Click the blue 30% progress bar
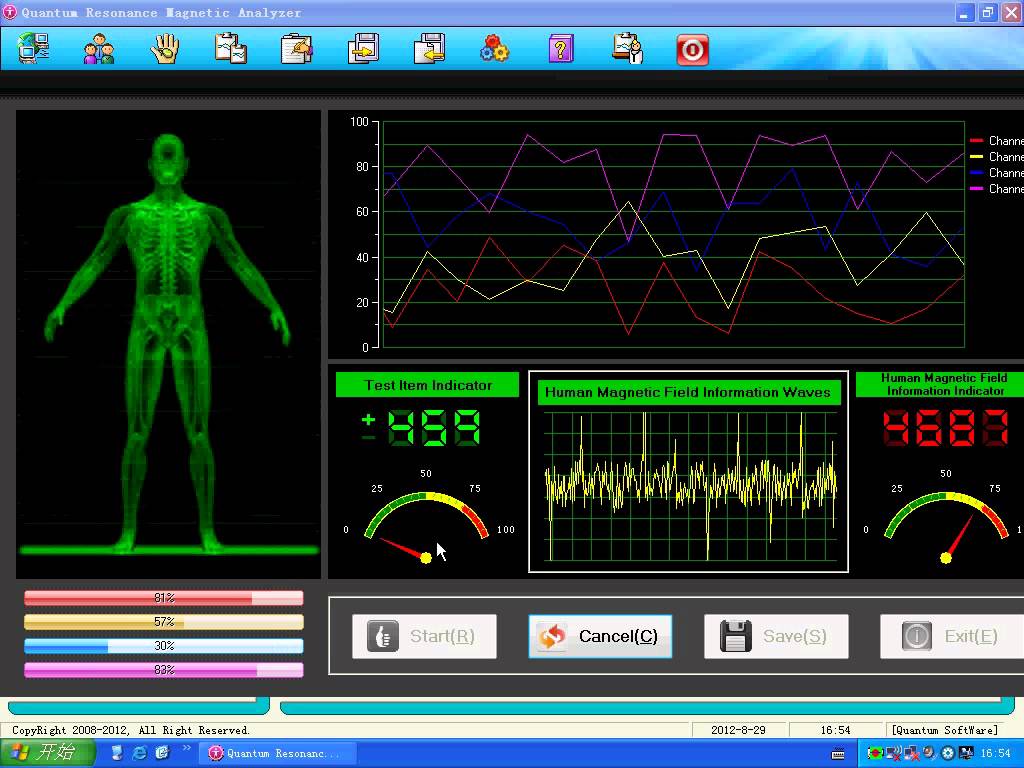 coord(164,646)
